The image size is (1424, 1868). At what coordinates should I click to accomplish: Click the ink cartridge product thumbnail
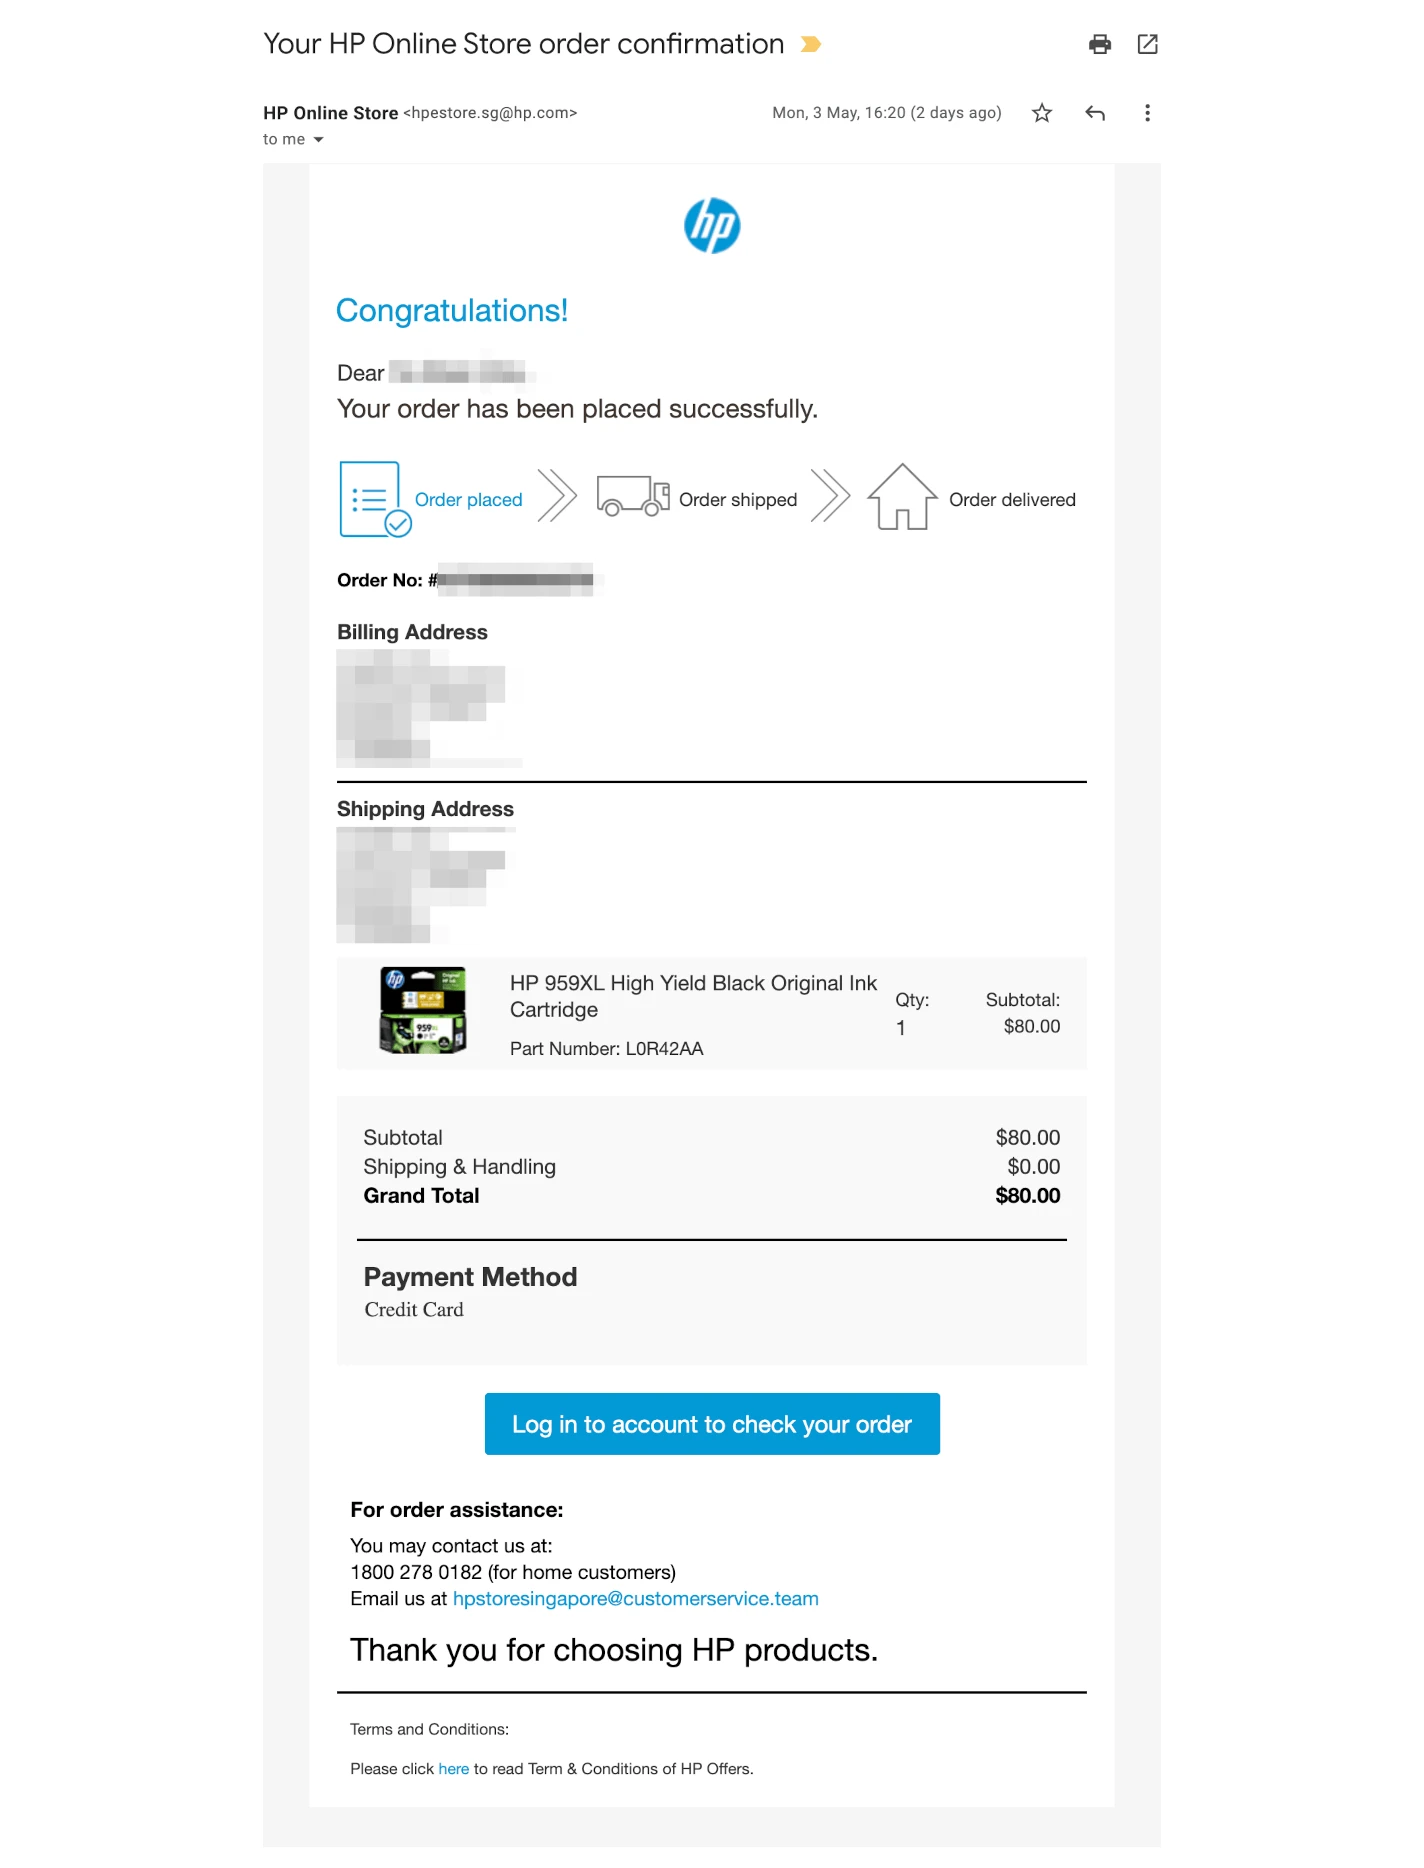(x=423, y=1010)
